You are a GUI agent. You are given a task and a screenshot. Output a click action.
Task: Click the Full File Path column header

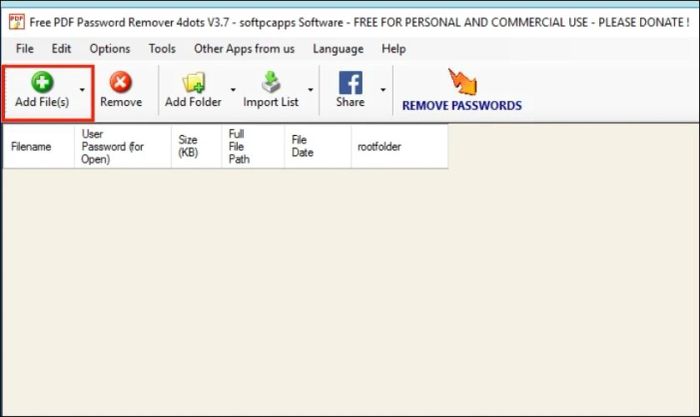pos(253,146)
